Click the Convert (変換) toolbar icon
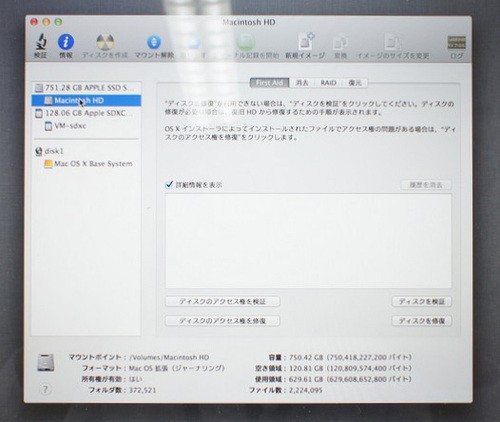This screenshot has width=500, height=422. (340, 42)
